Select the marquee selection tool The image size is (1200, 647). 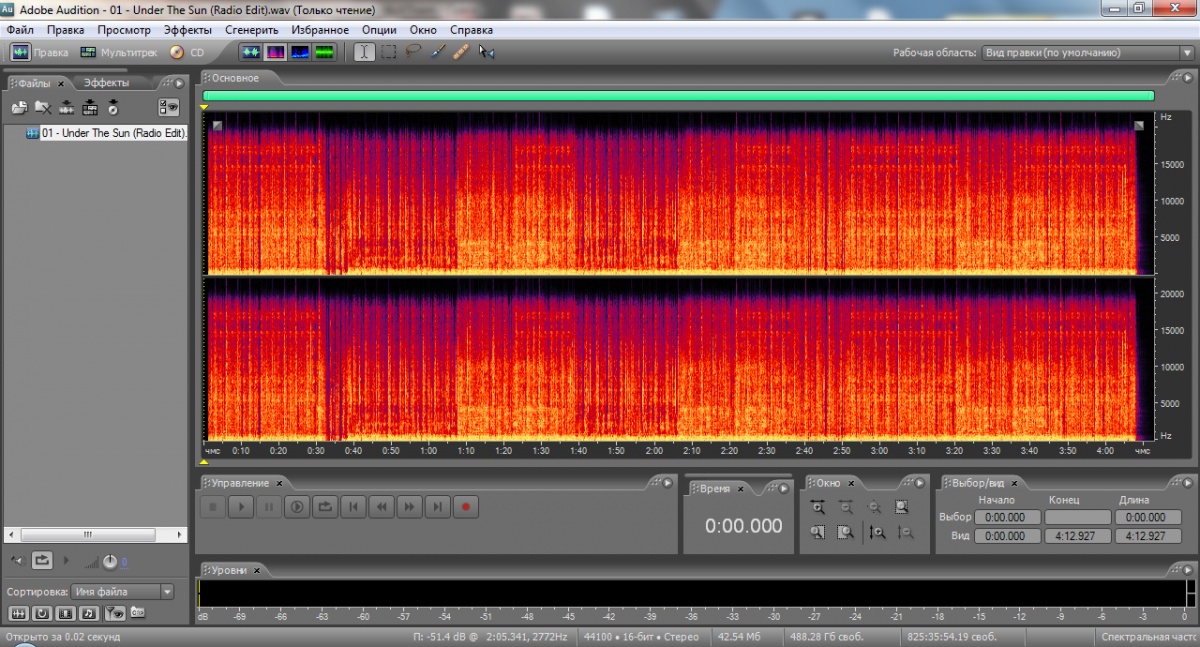[389, 52]
